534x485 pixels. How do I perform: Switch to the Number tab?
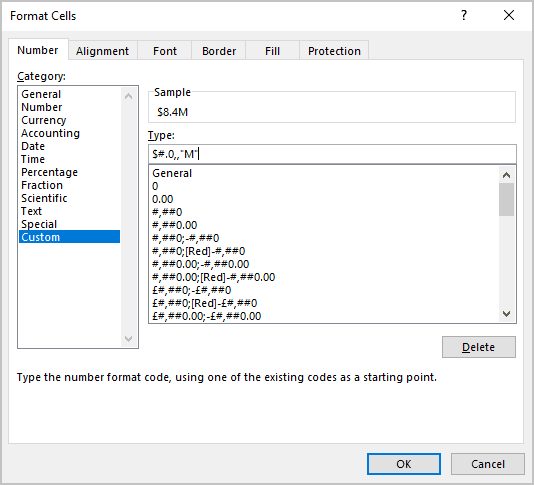coord(38,50)
